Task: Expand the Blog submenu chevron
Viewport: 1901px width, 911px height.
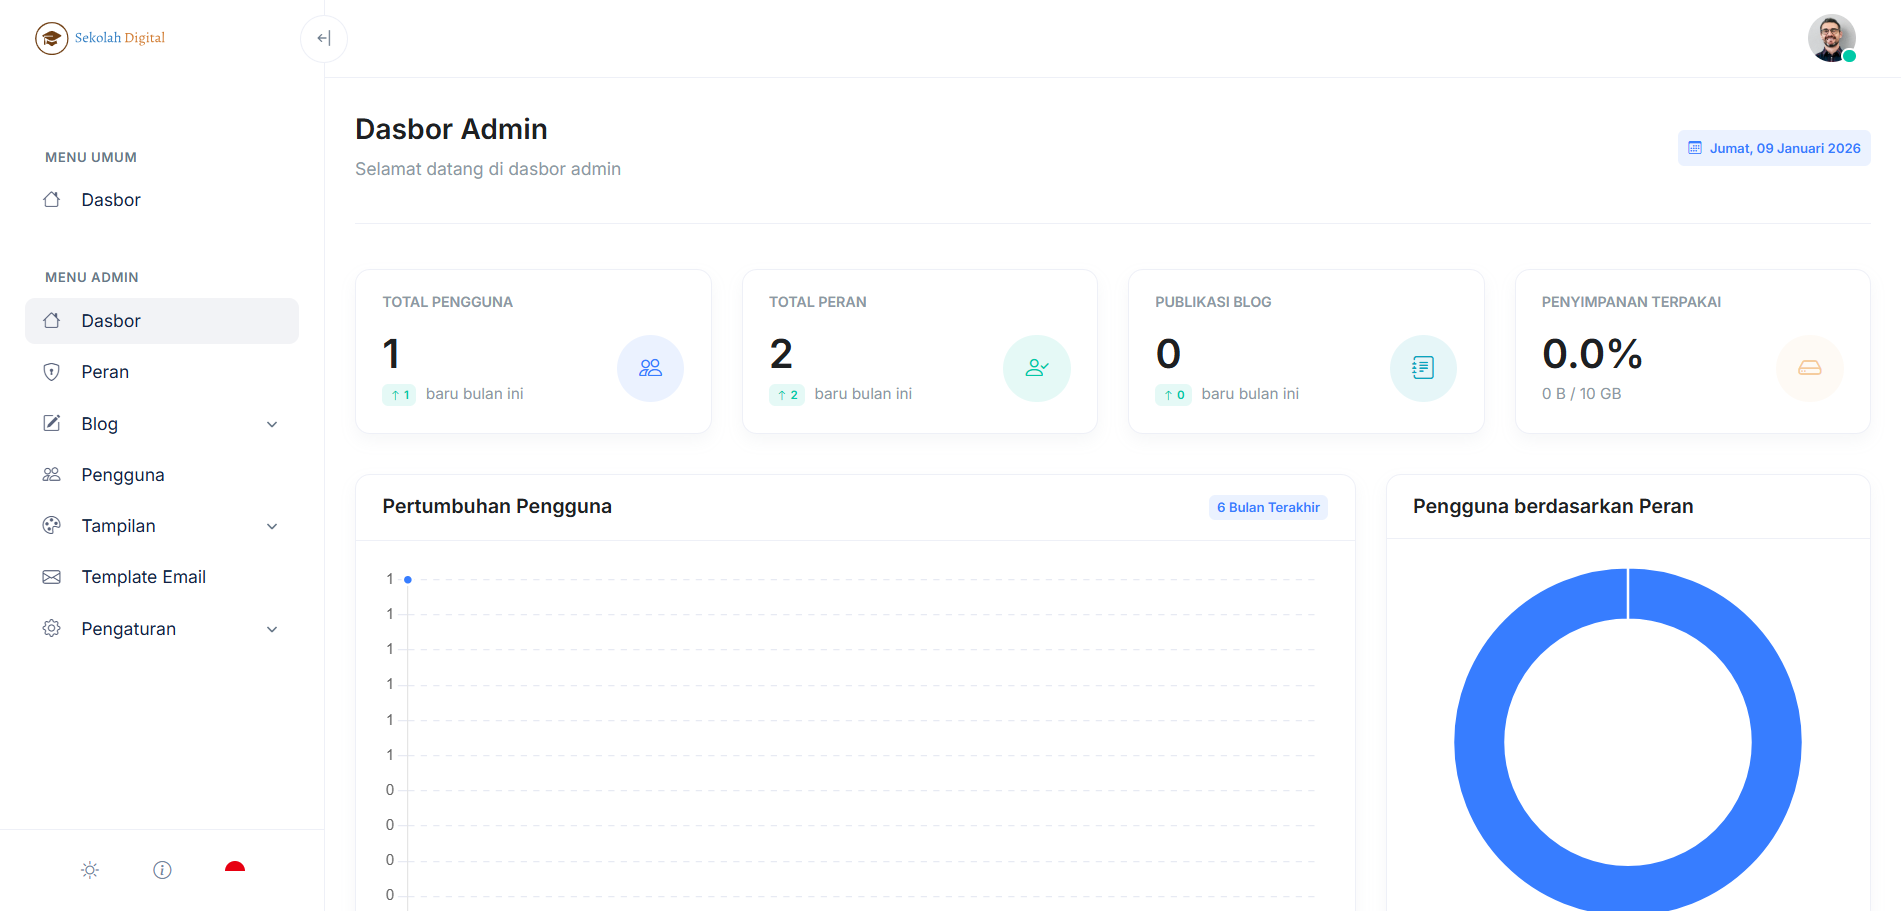Action: [272, 425]
